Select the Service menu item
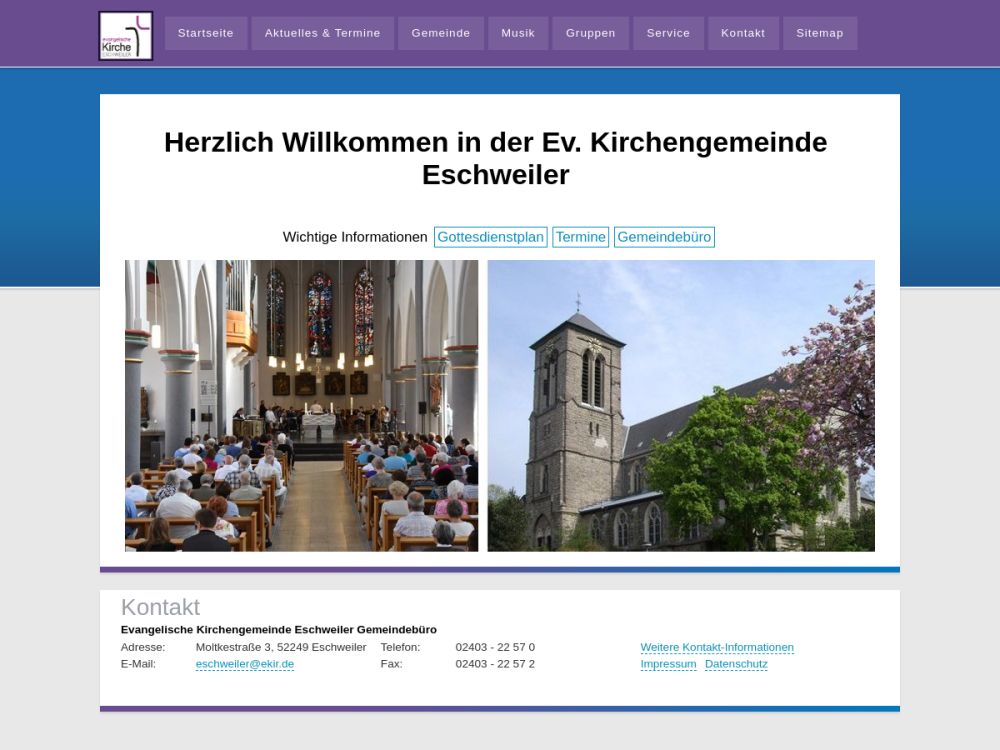Image resolution: width=1000 pixels, height=750 pixels. pyautogui.click(x=668, y=33)
